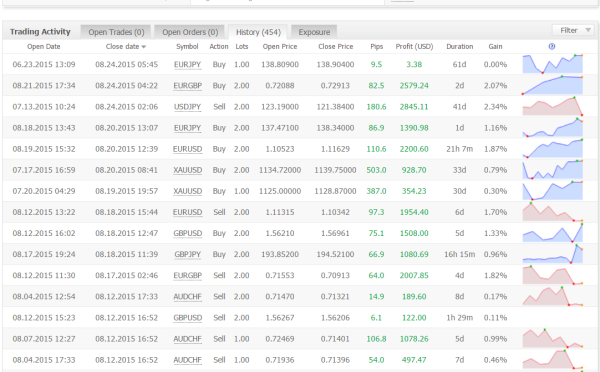Sort by Open Price column header
Viewport: 600px width, 372px height.
(x=280, y=47)
